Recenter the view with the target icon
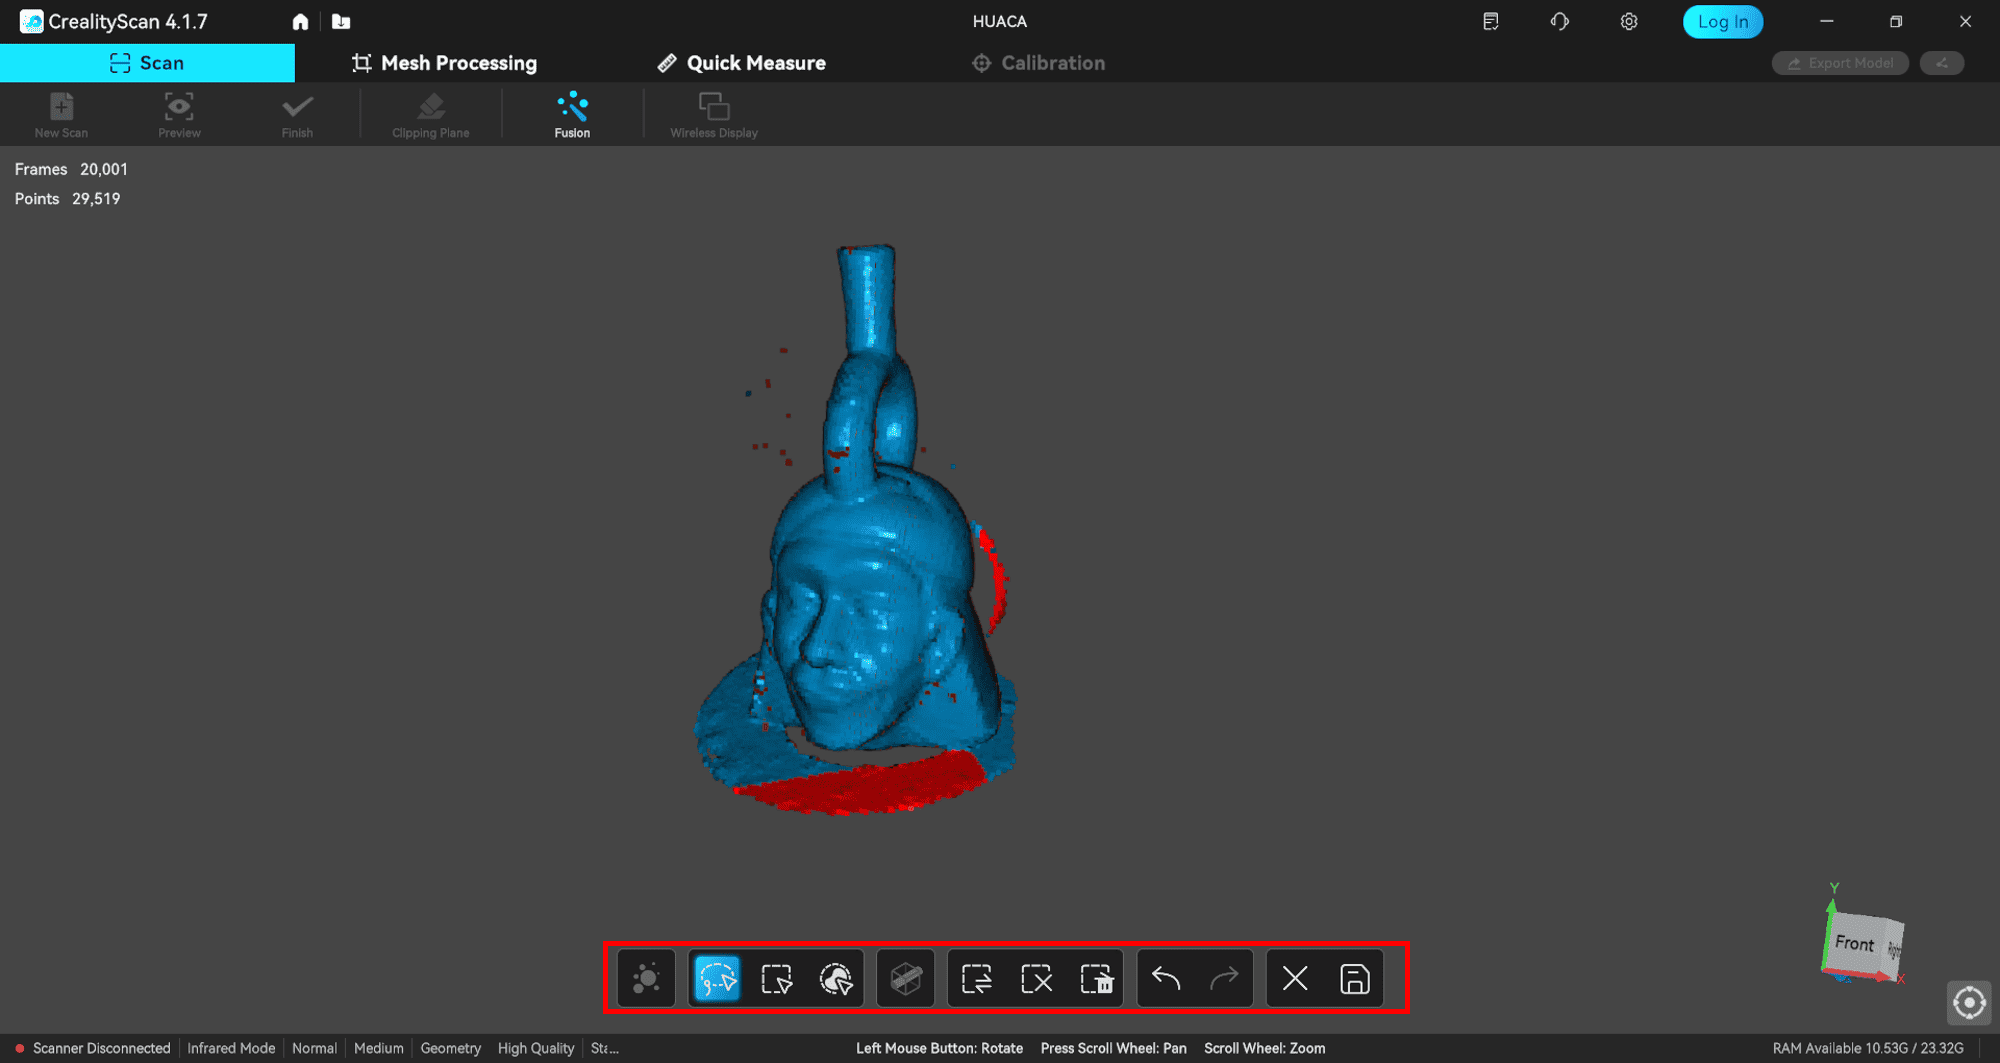 pyautogui.click(x=1969, y=1002)
